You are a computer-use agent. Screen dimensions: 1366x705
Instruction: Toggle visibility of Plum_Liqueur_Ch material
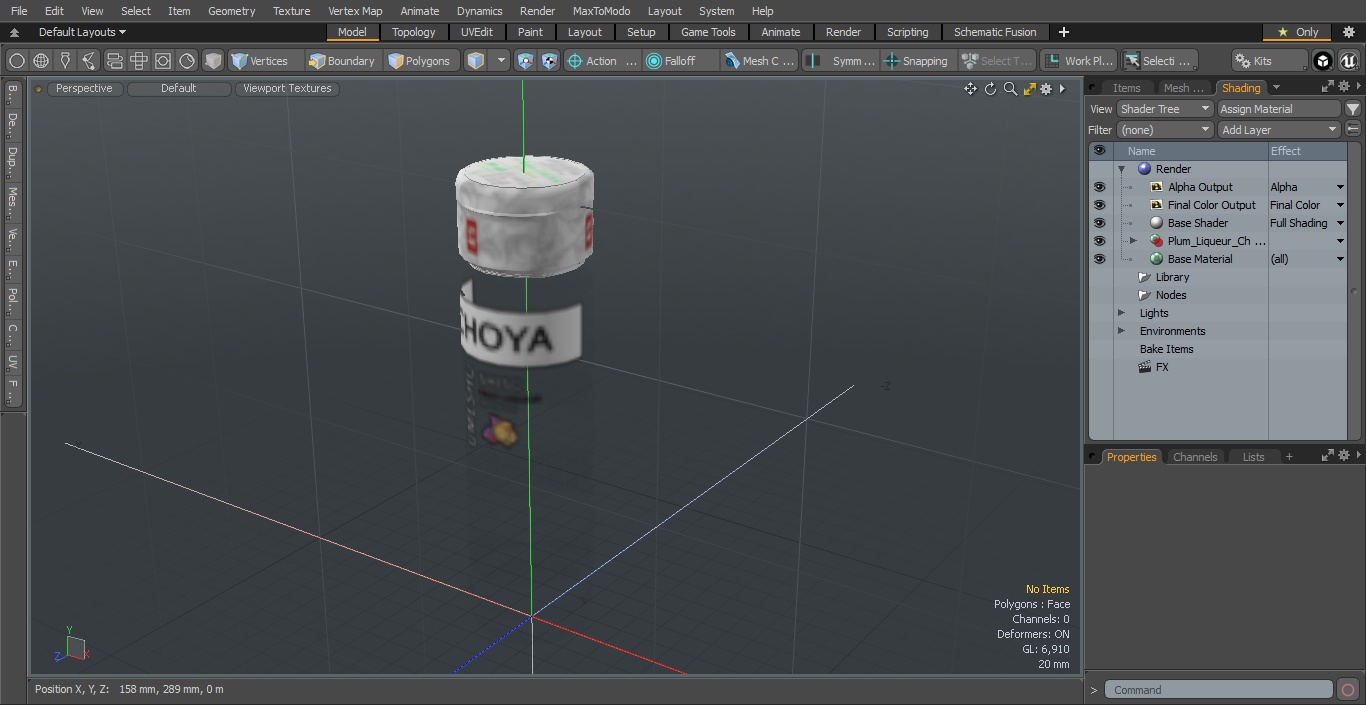[x=1099, y=241]
